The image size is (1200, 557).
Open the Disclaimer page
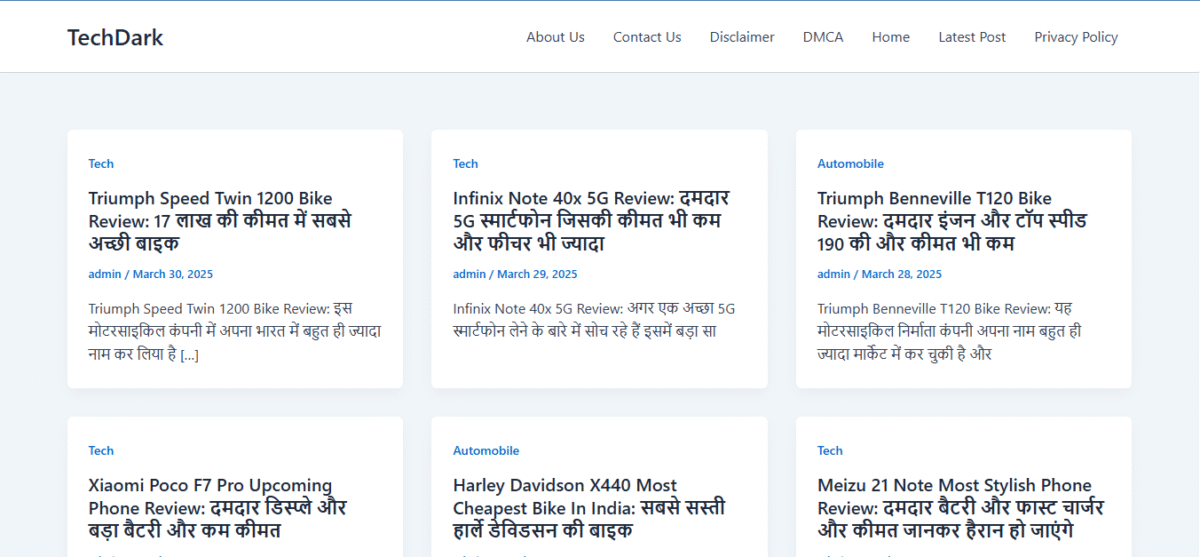(742, 37)
